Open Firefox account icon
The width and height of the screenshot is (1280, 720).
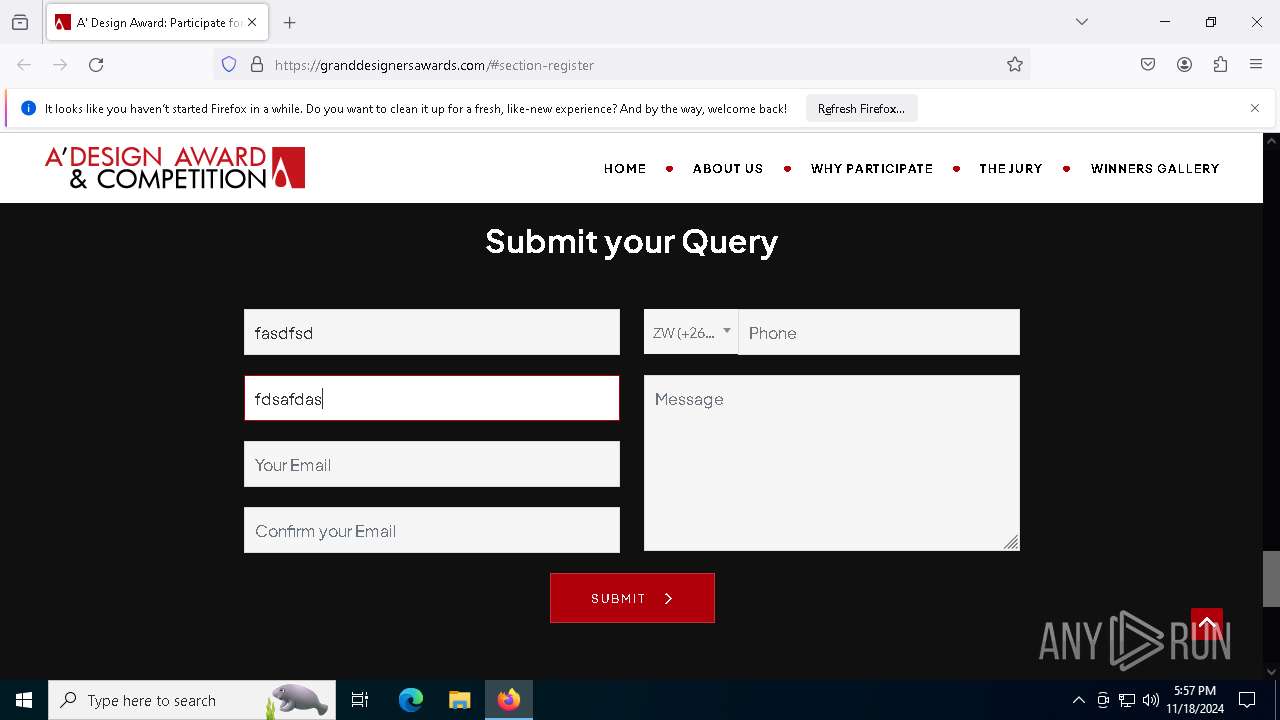(1184, 65)
